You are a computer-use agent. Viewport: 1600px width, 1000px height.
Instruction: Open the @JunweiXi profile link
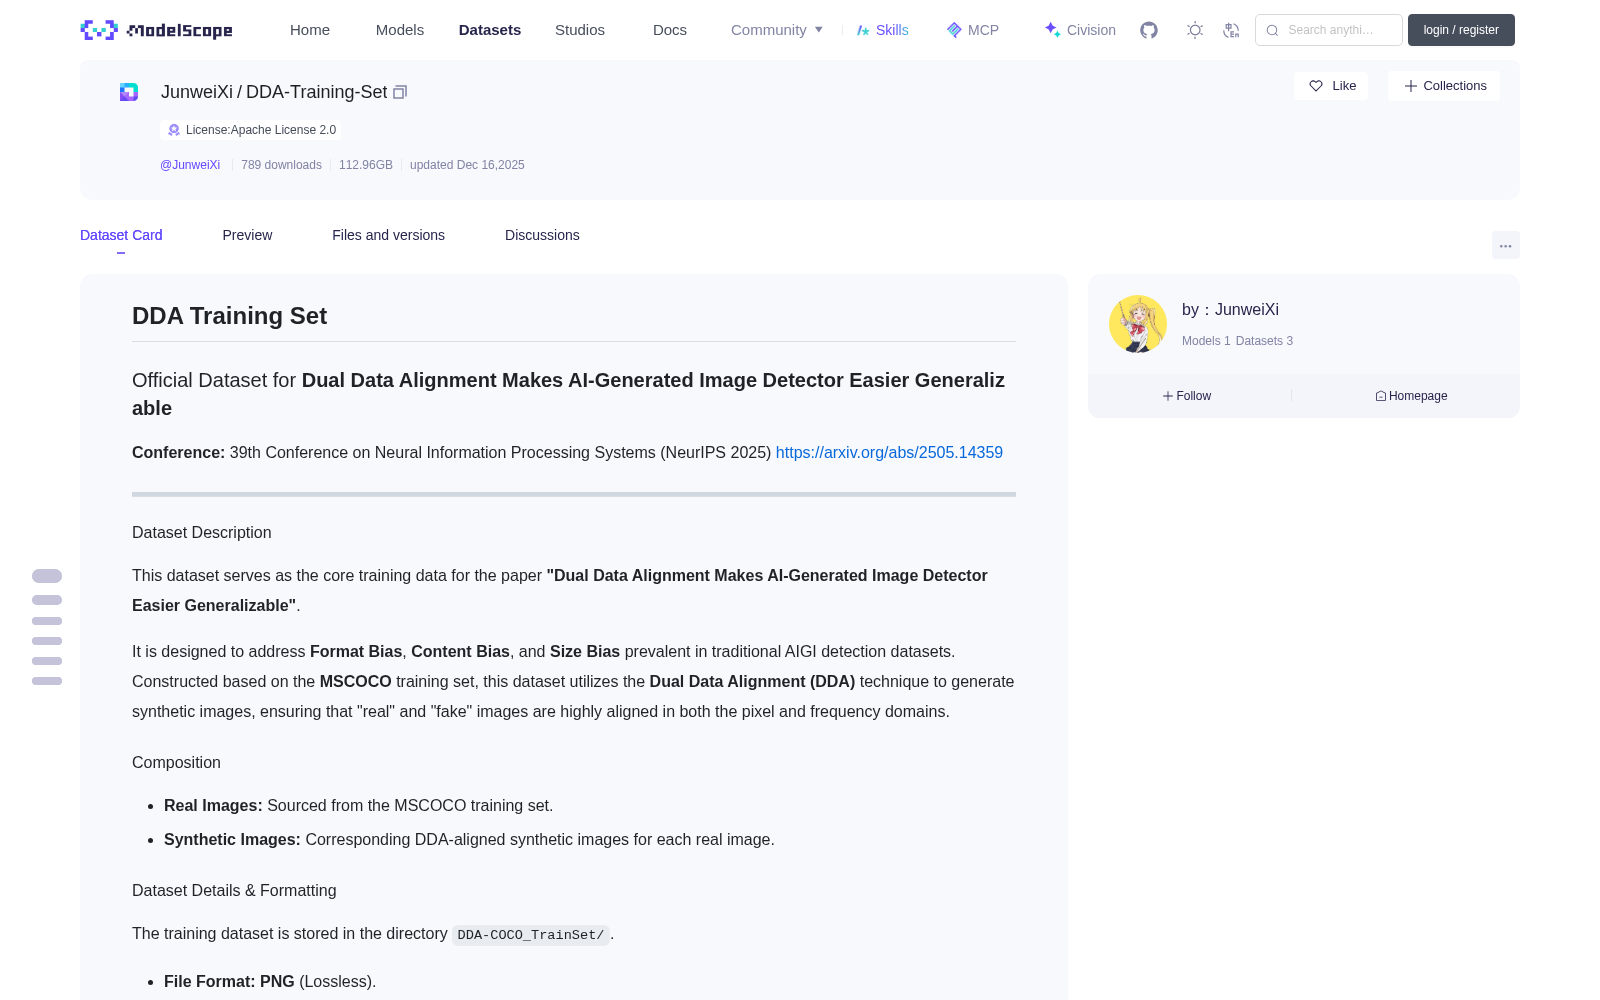(x=190, y=165)
